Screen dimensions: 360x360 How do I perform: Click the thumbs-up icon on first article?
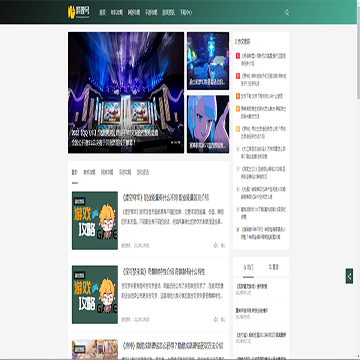(x=215, y=245)
